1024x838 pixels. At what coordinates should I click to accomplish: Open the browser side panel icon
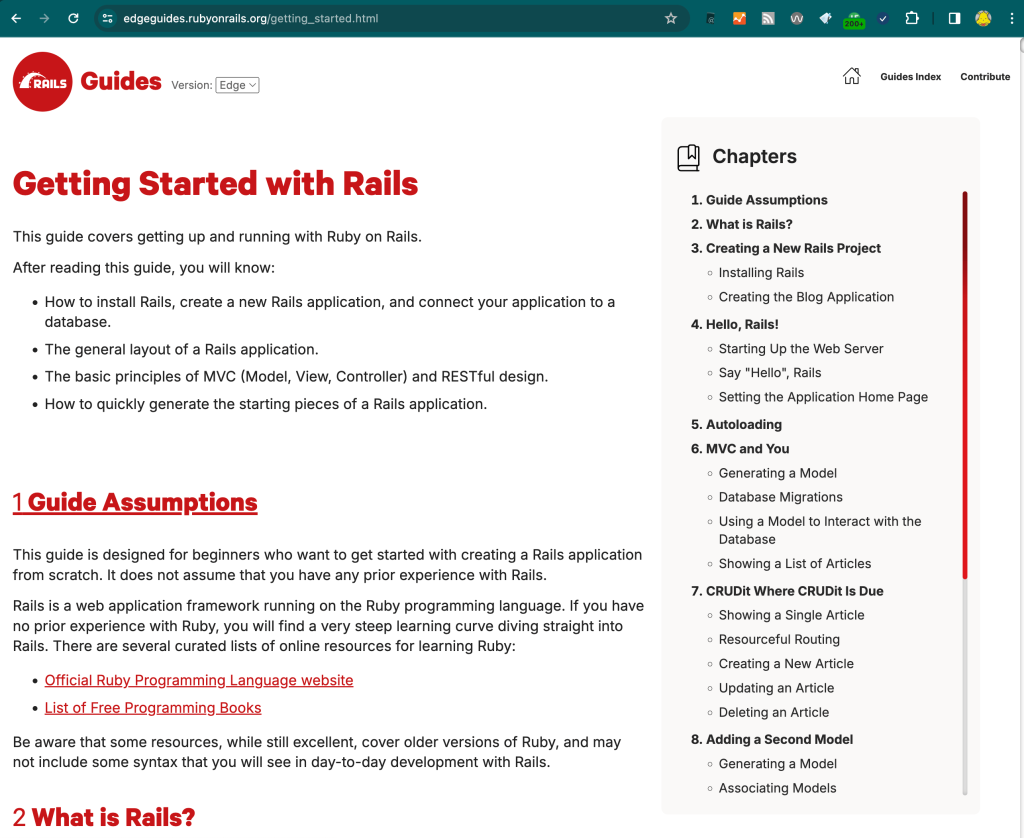point(952,18)
